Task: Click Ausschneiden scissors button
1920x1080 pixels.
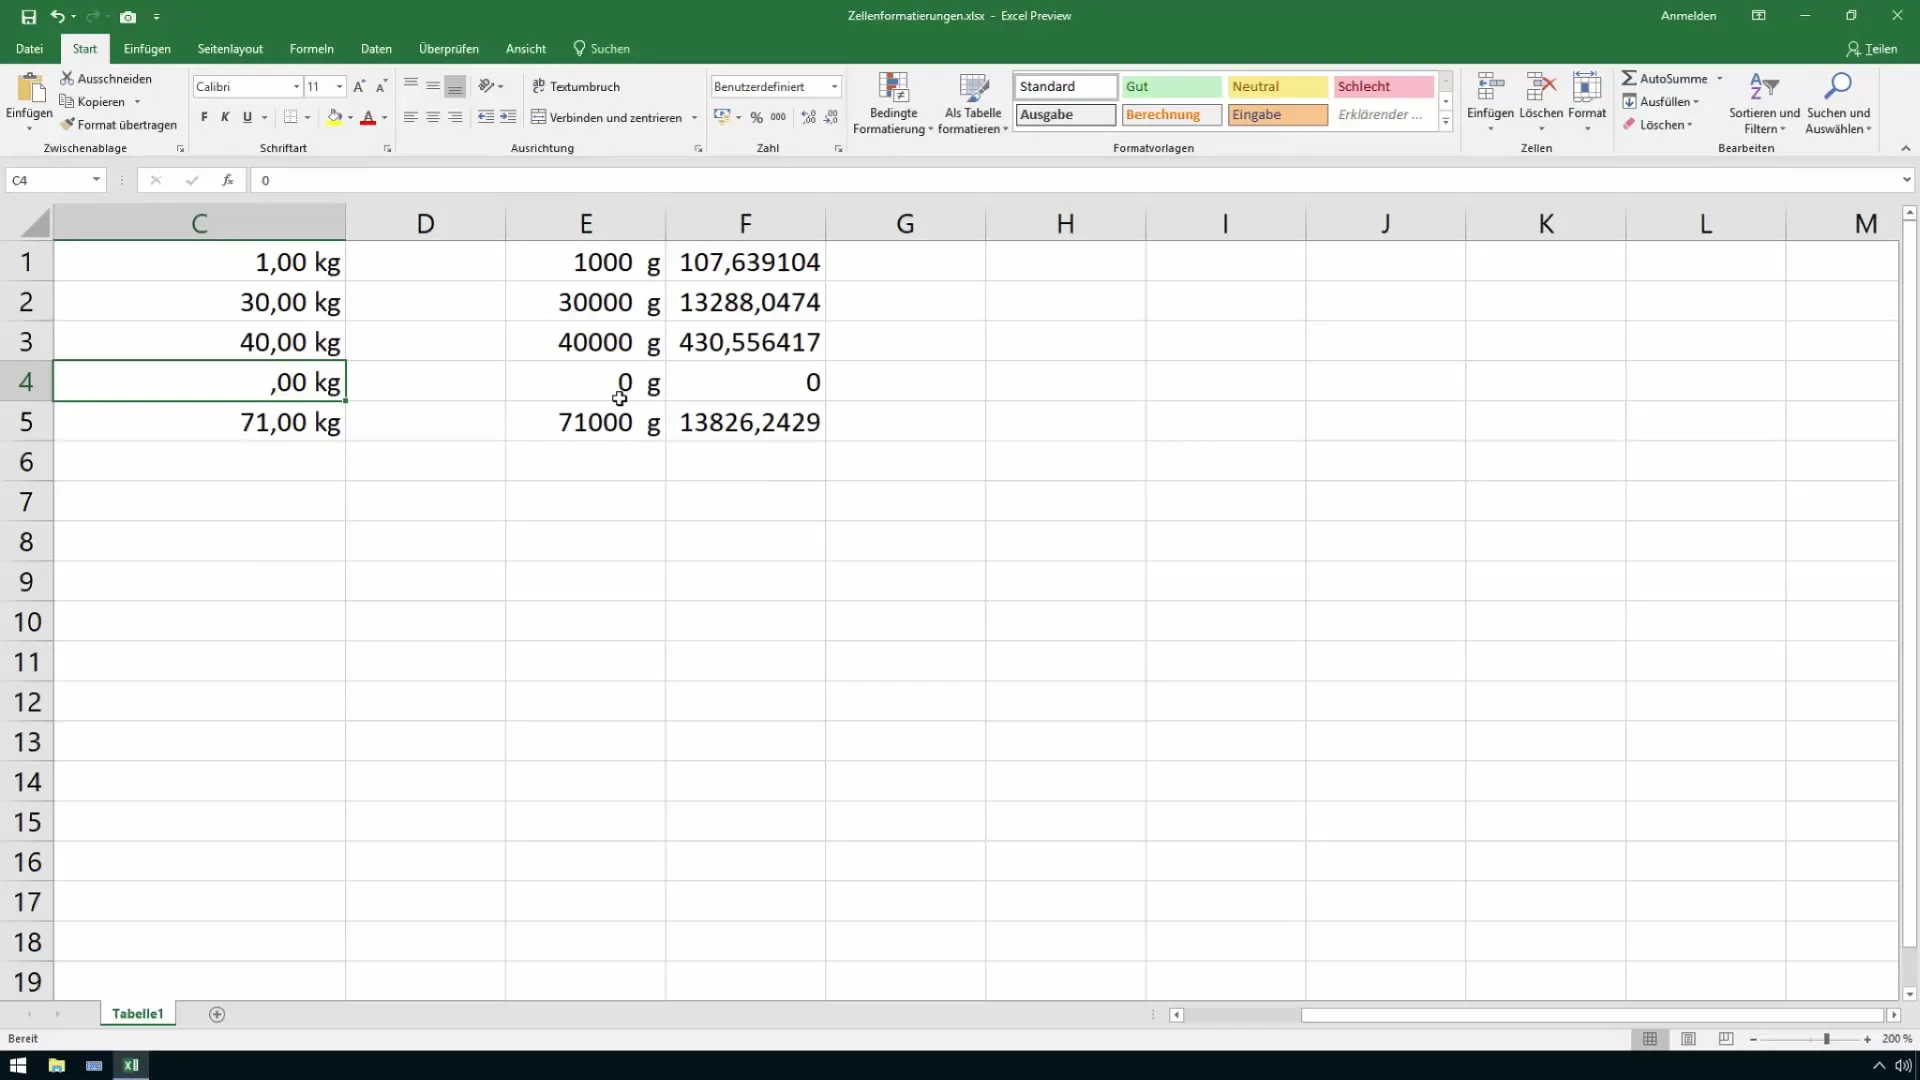Action: pyautogui.click(x=106, y=78)
